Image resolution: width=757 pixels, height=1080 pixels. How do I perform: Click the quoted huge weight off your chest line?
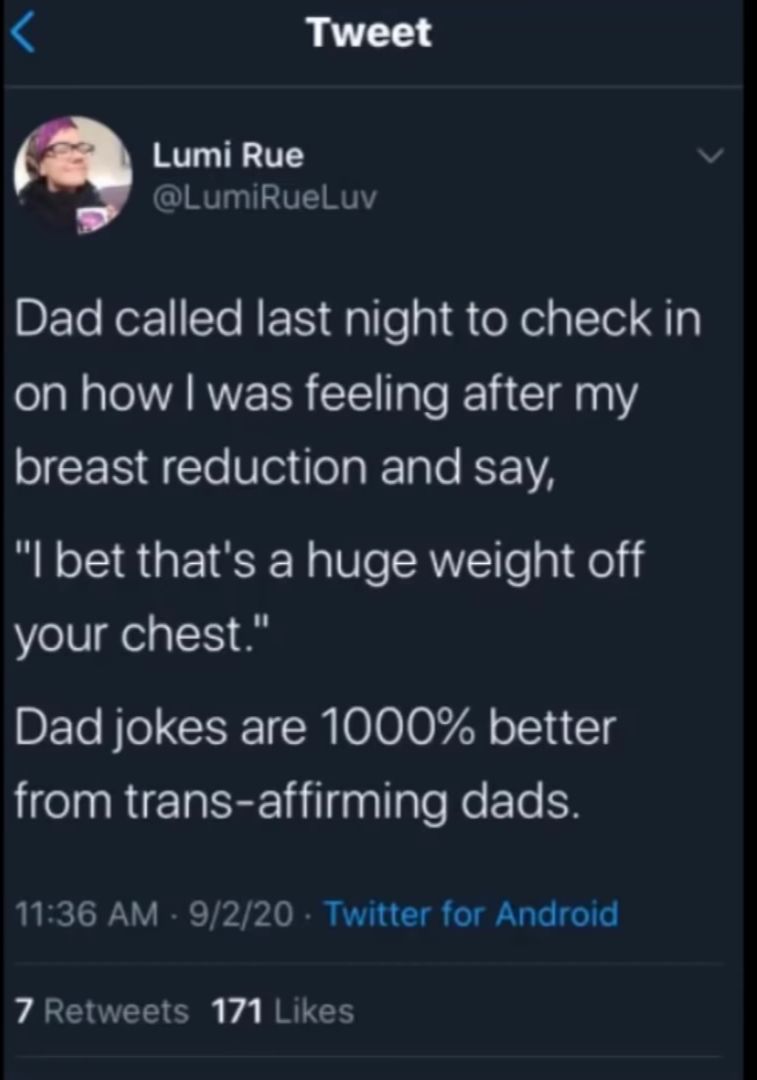click(330, 559)
